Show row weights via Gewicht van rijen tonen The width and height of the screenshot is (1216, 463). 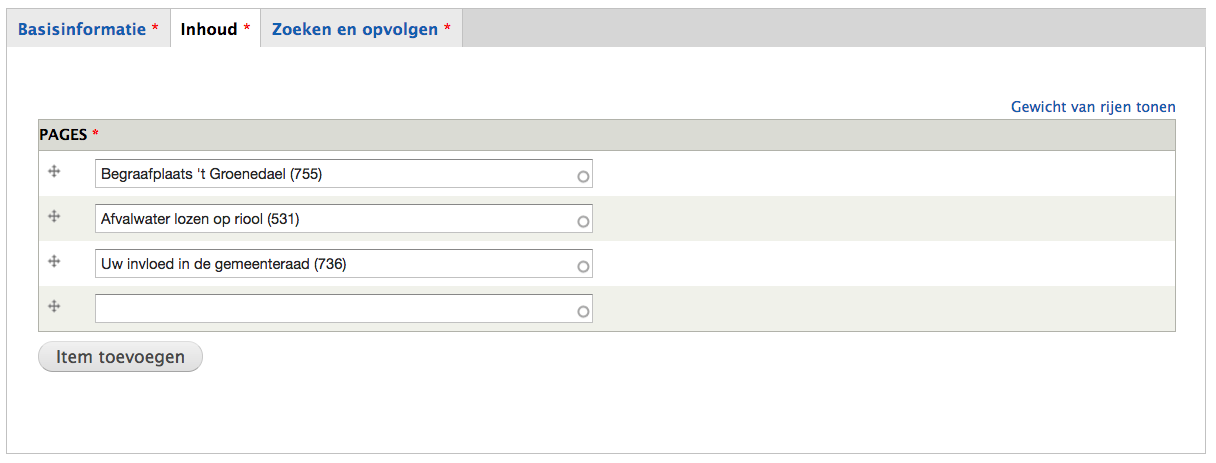tap(1093, 107)
